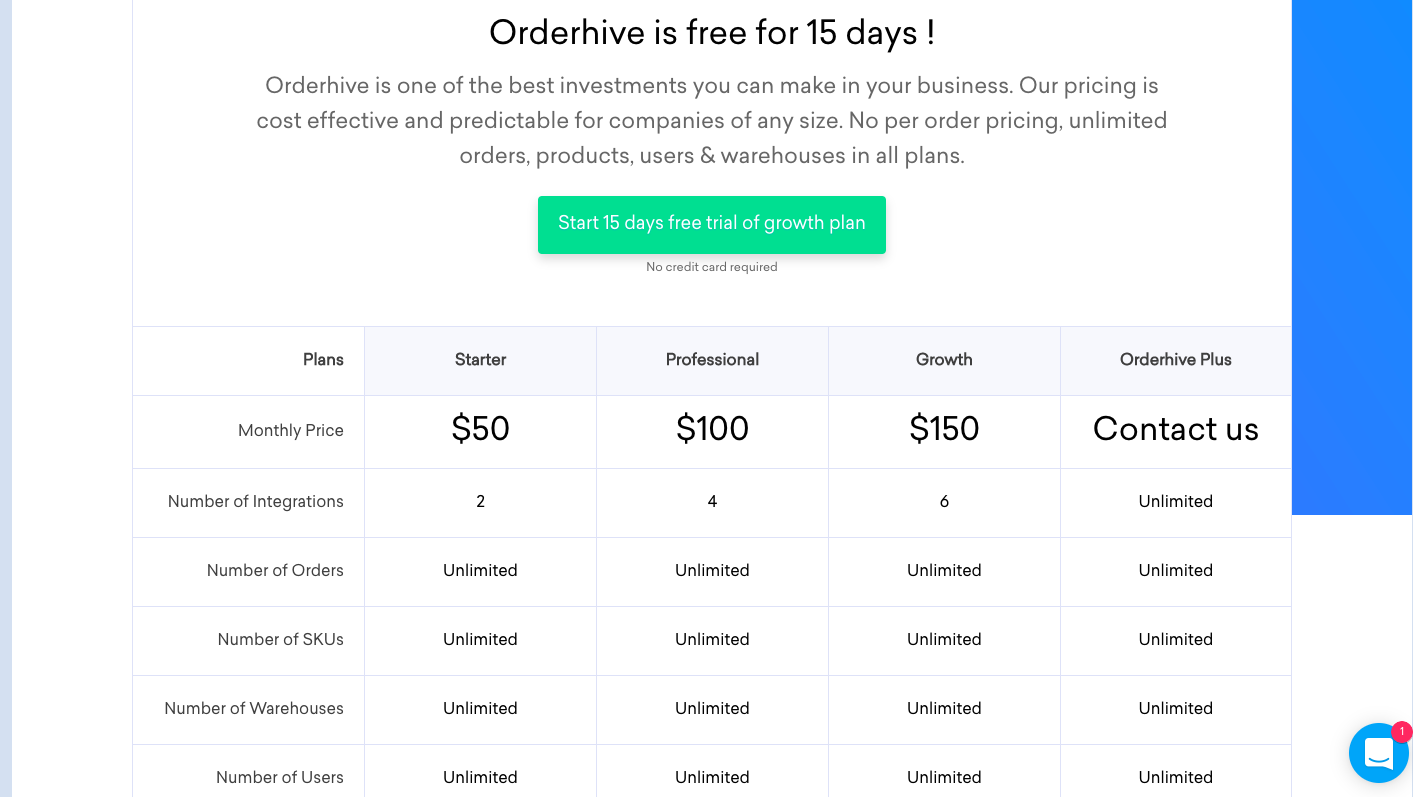Click the Orderhive Plus column header
The width and height of the screenshot is (1413, 797).
1176,359
